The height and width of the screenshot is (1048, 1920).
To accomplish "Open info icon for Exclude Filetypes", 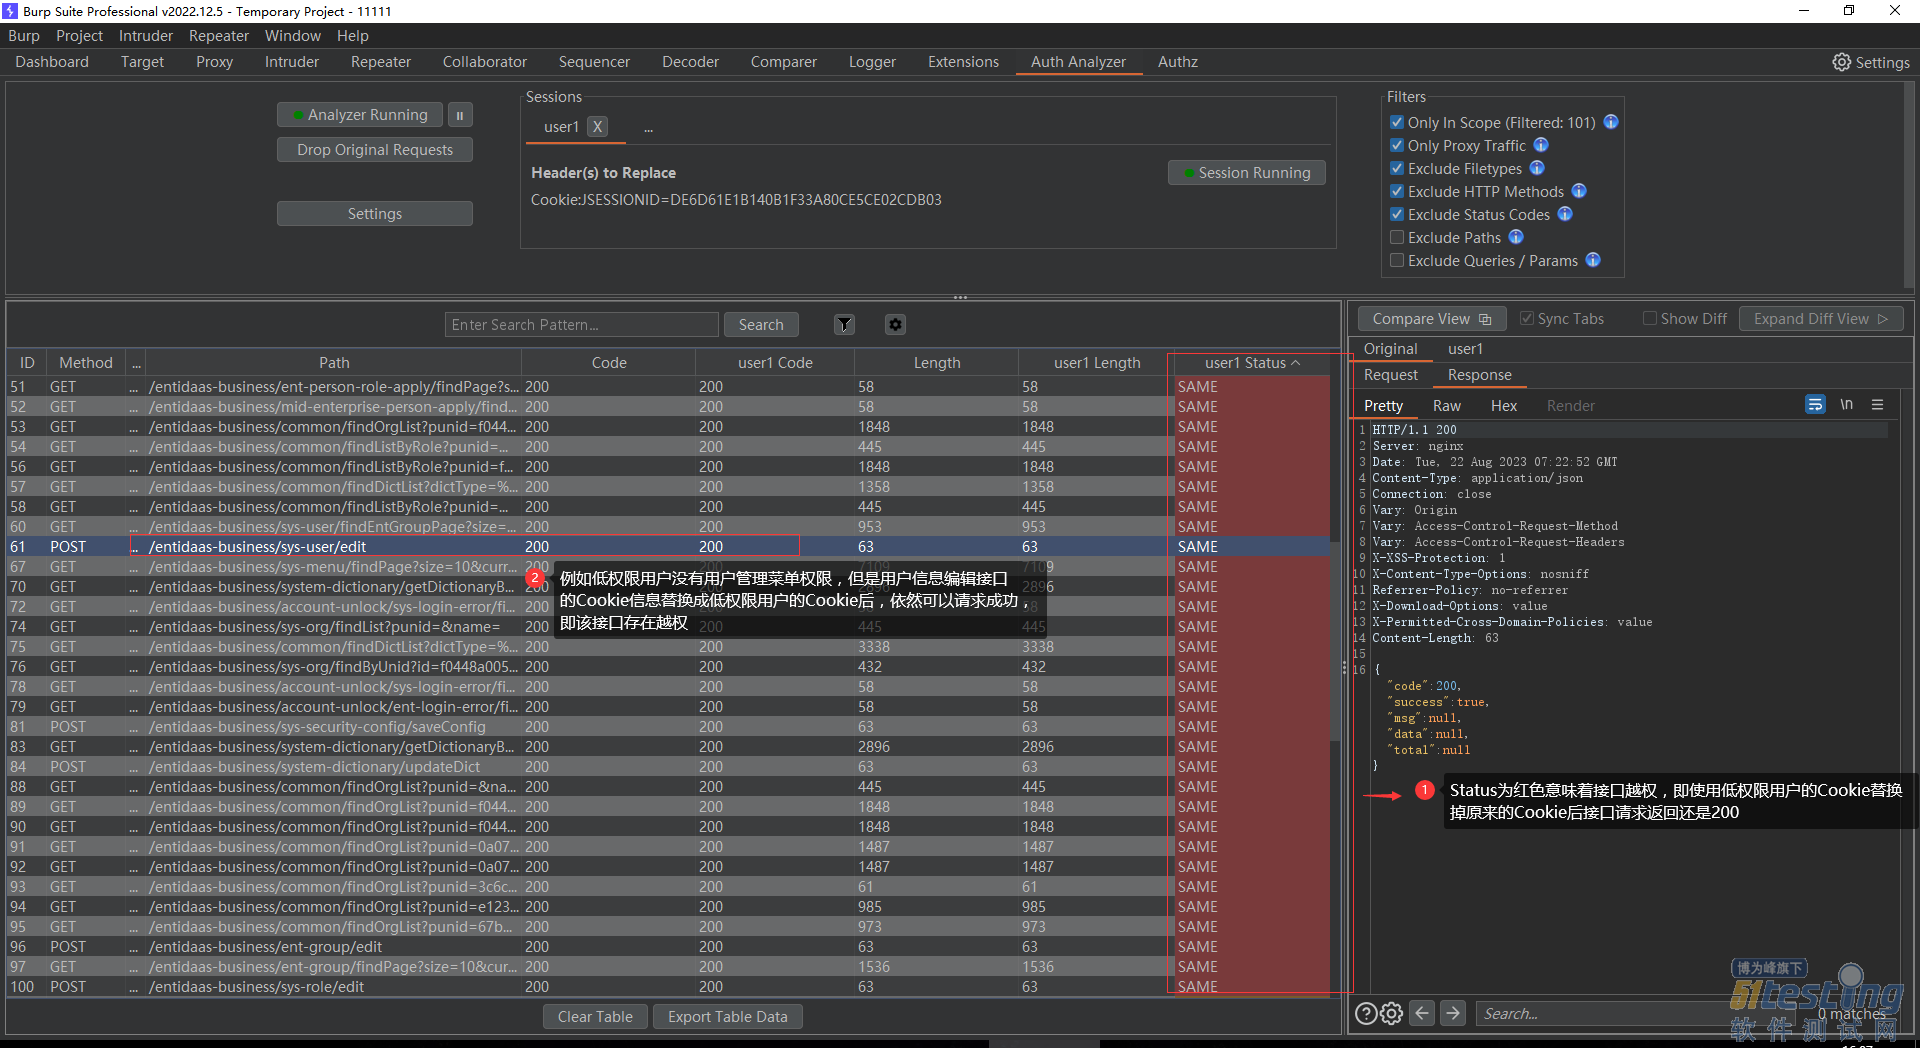I will 1537,168.
